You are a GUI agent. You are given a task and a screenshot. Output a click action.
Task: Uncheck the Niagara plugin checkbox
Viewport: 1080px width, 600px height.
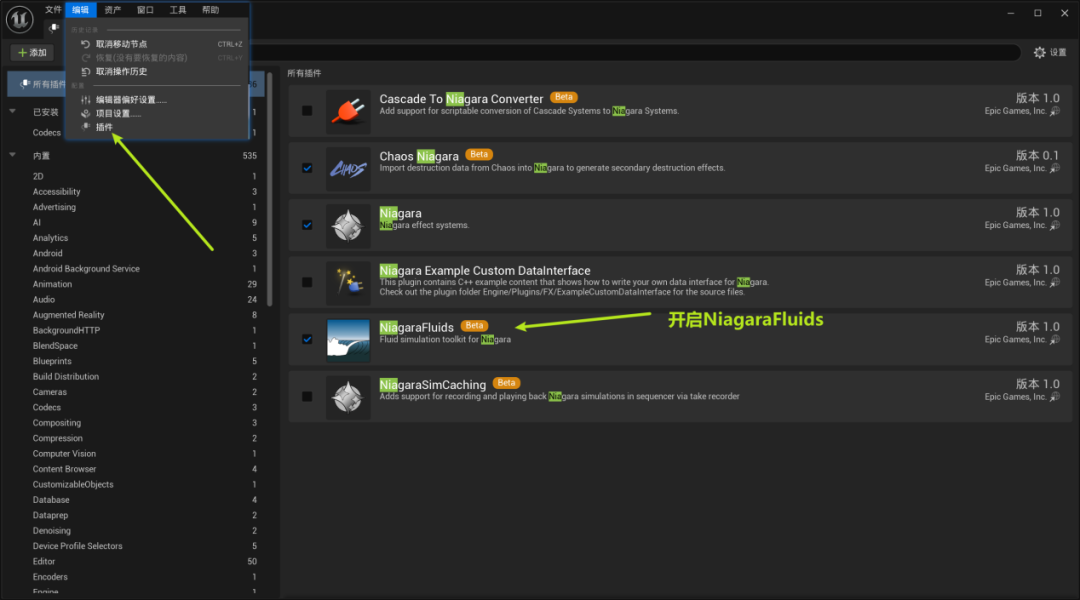click(307, 225)
